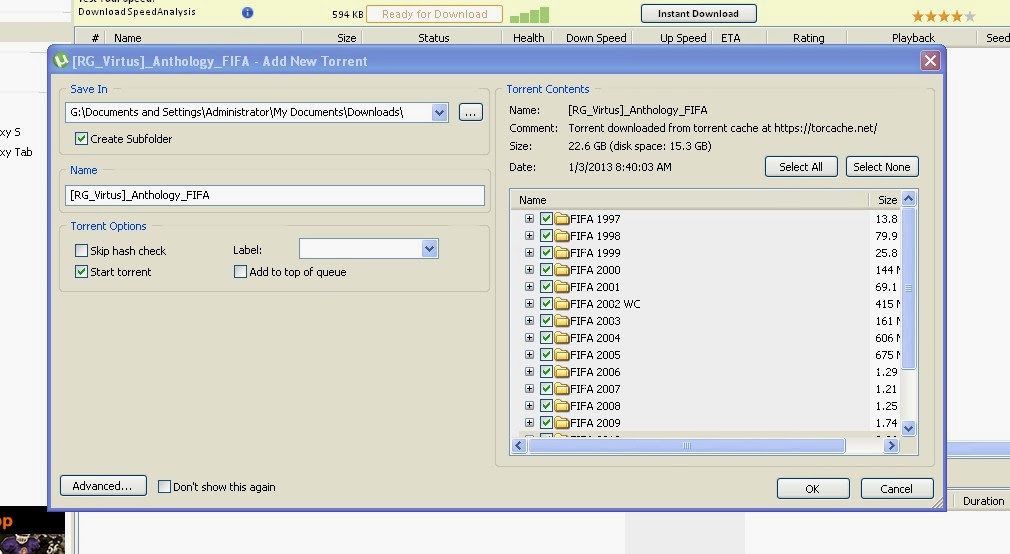Sort by Rating column header
The width and height of the screenshot is (1010, 554).
point(808,38)
